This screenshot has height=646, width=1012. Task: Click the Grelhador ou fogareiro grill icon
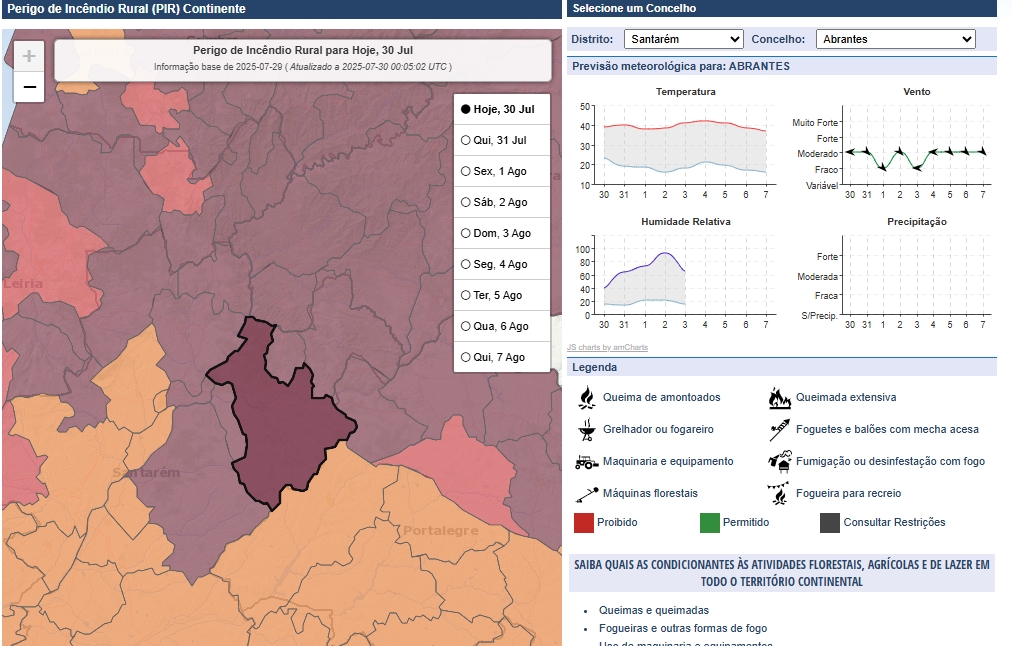click(586, 430)
